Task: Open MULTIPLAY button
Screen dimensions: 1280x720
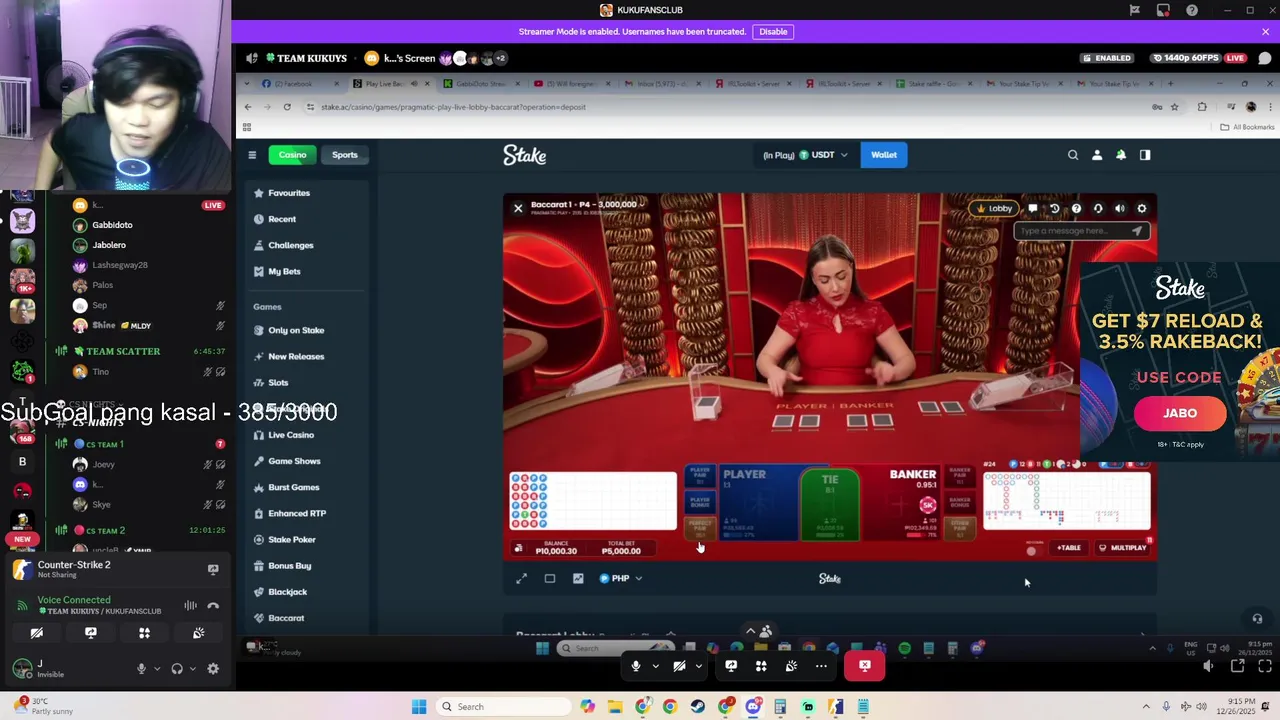Action: [x=1122, y=547]
